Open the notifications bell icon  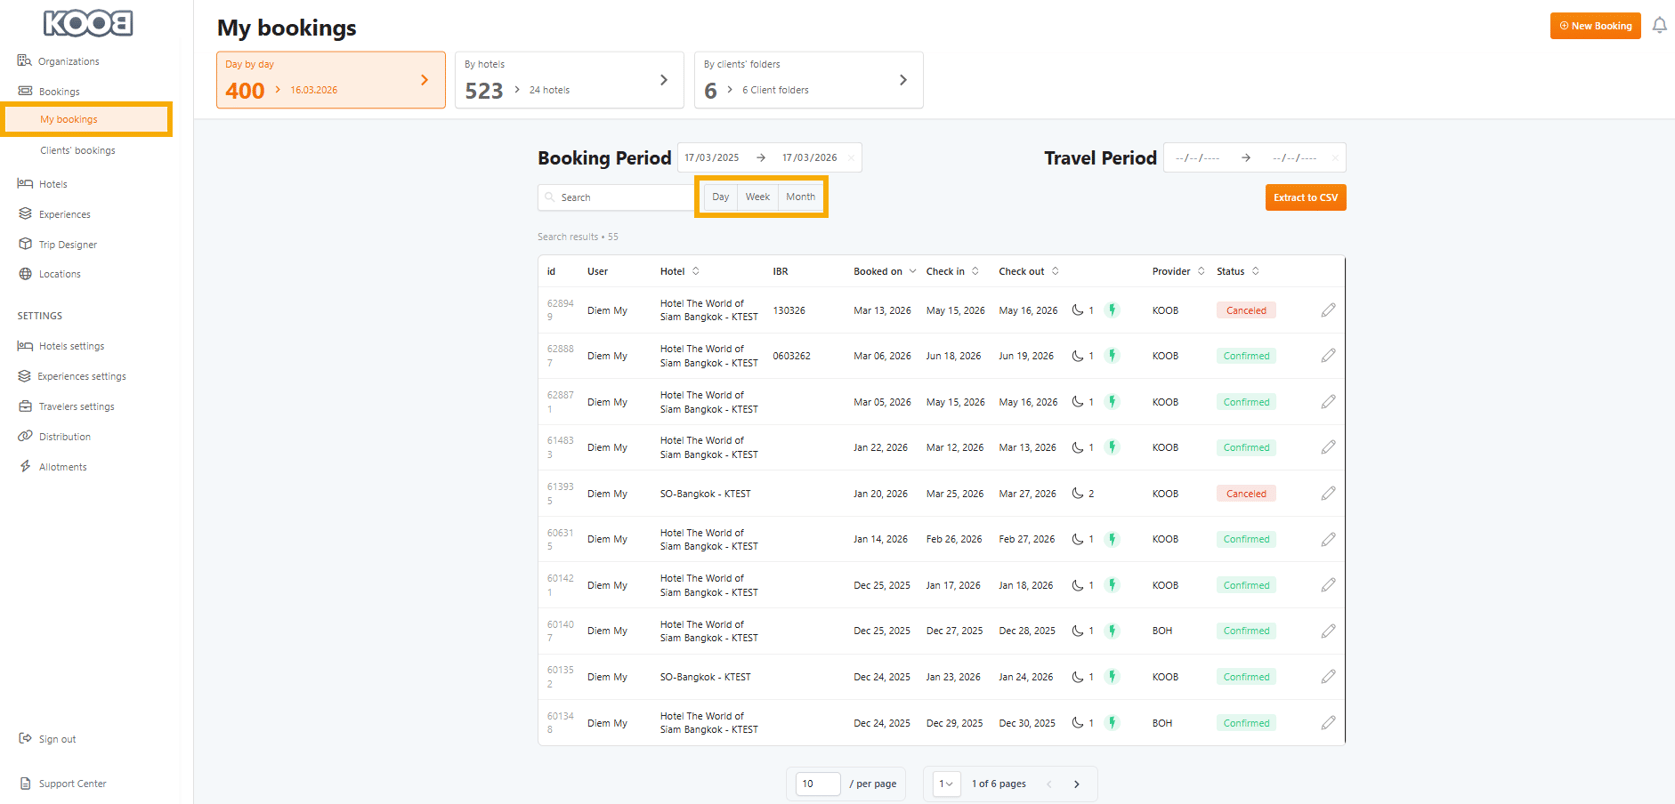1659,26
